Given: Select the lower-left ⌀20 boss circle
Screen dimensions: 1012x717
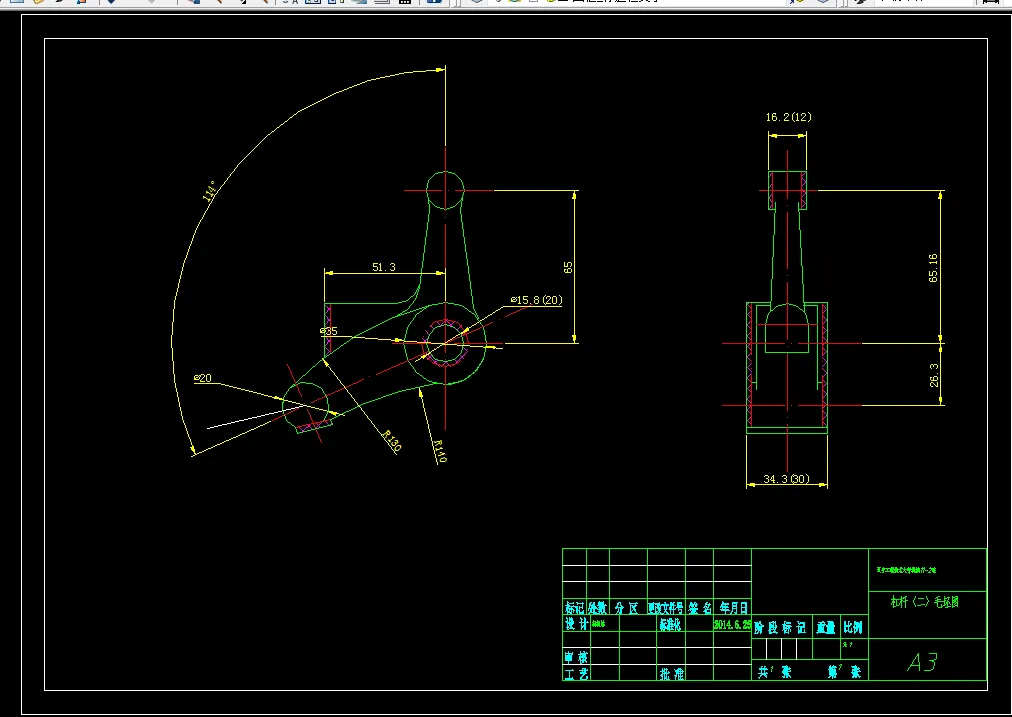Looking at the screenshot, I should (306, 405).
